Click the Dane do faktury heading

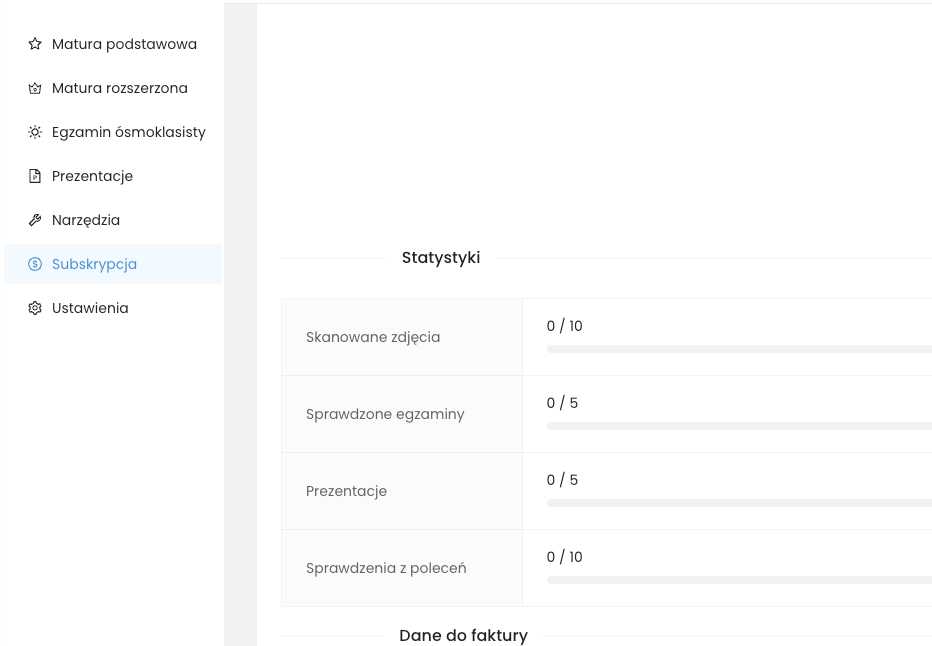click(463, 636)
